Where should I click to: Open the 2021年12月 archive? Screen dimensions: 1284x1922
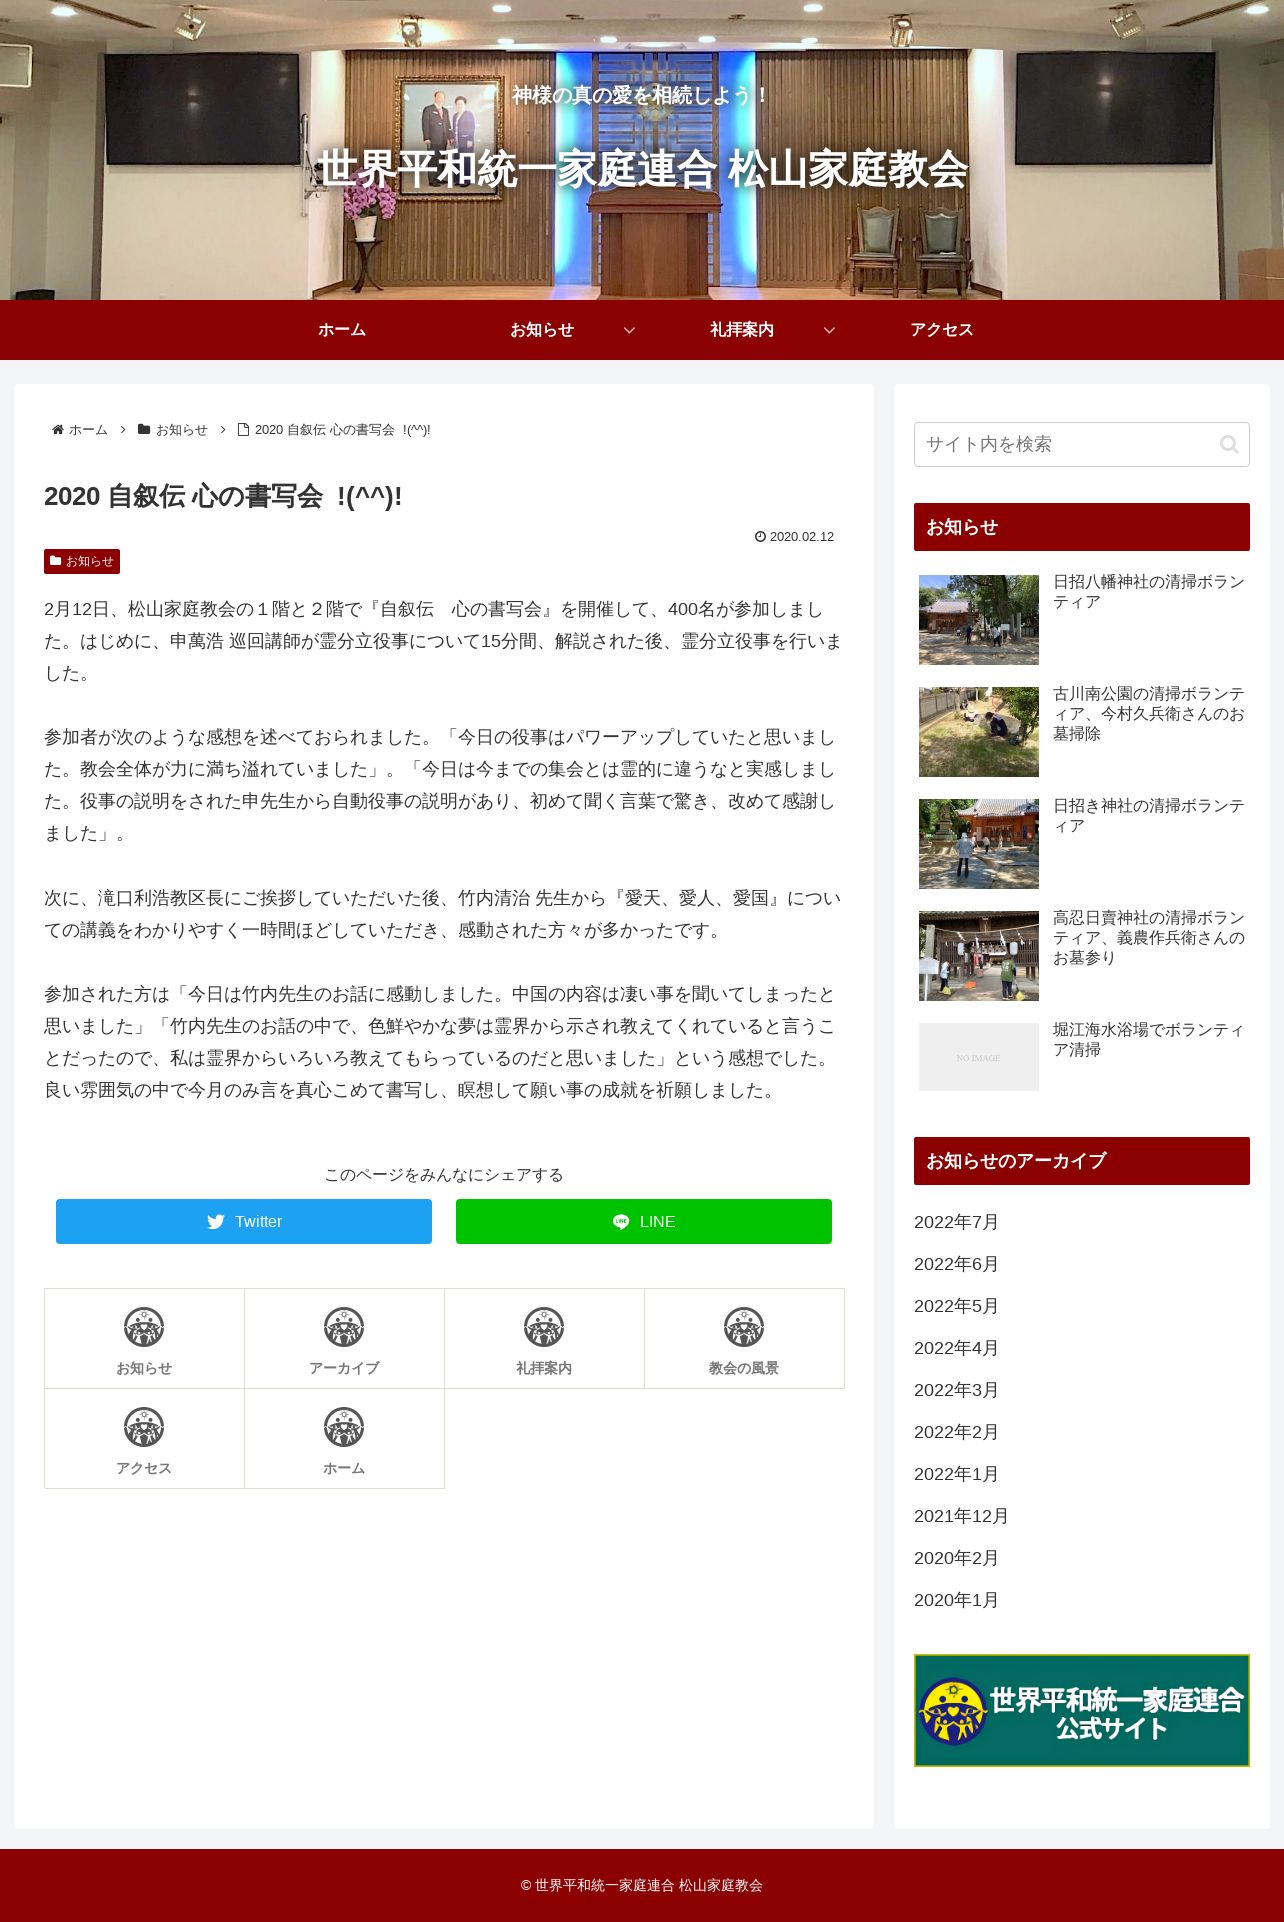click(961, 1516)
